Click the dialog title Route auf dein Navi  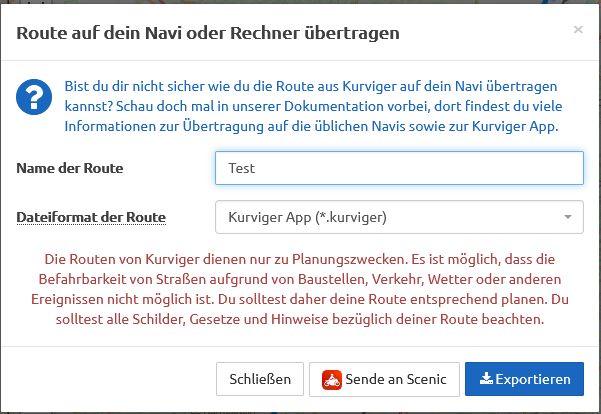[x=208, y=33]
